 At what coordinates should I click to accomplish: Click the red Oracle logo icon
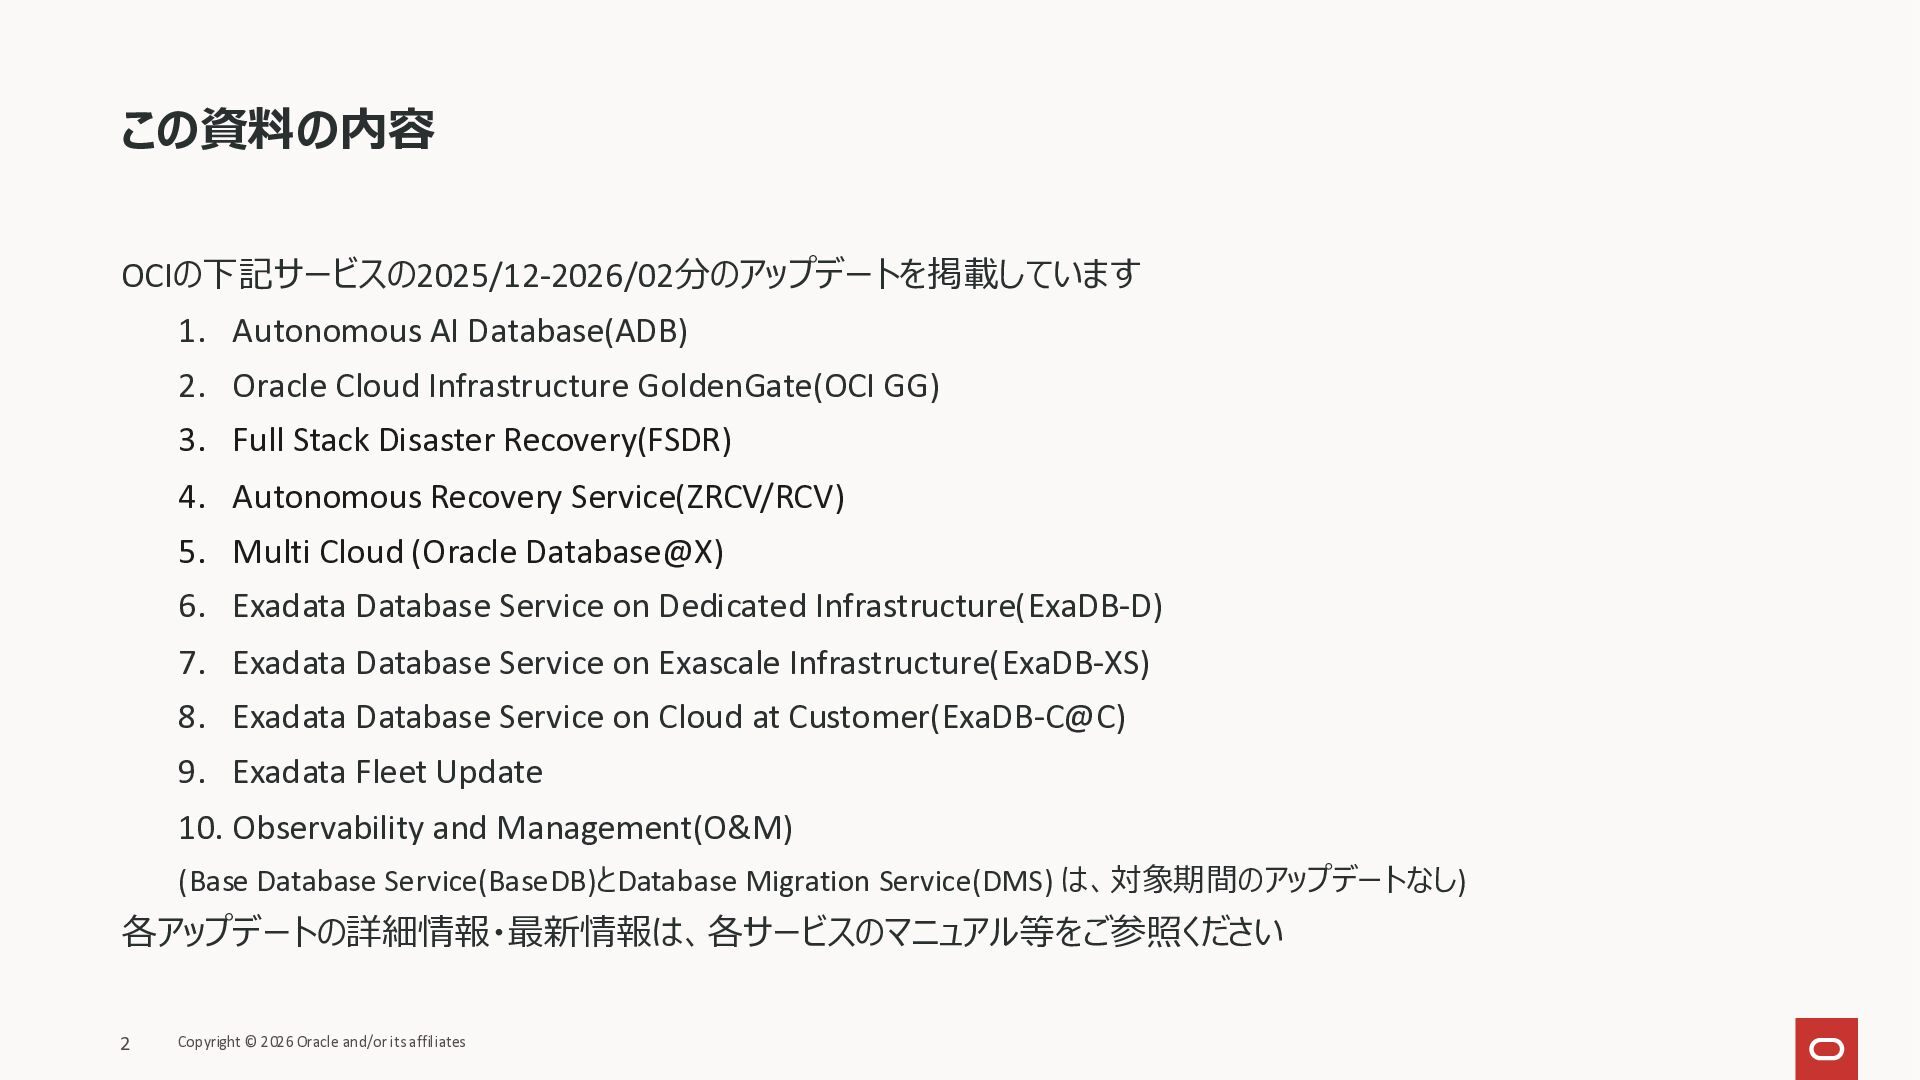pos(1826,1048)
